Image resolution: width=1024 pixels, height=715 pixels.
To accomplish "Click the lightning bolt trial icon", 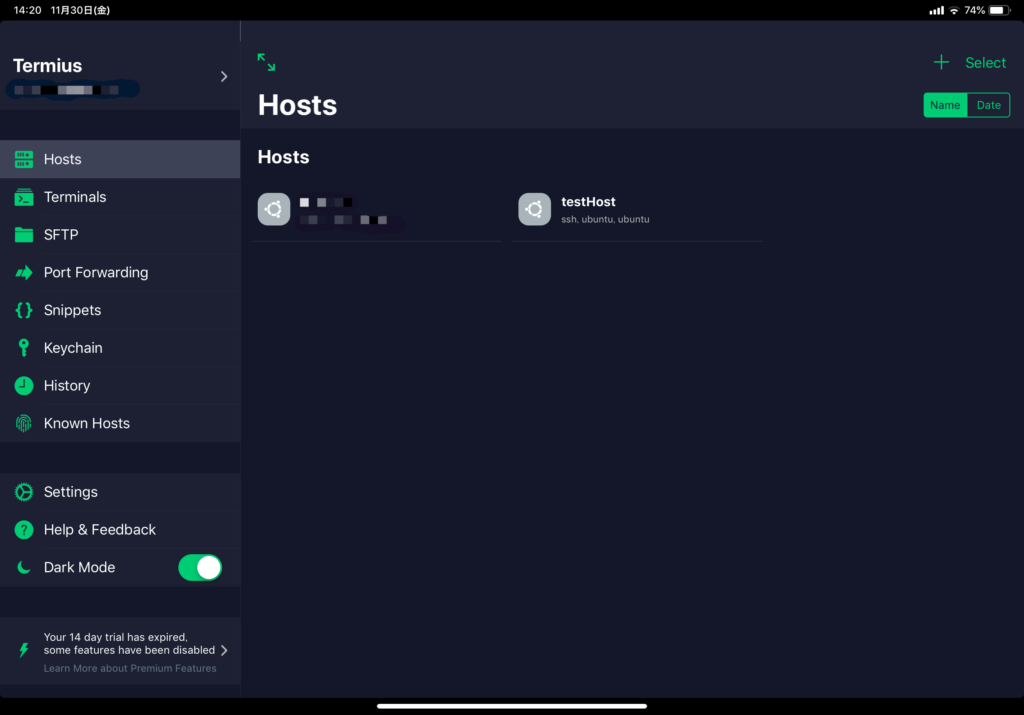I will point(24,650).
